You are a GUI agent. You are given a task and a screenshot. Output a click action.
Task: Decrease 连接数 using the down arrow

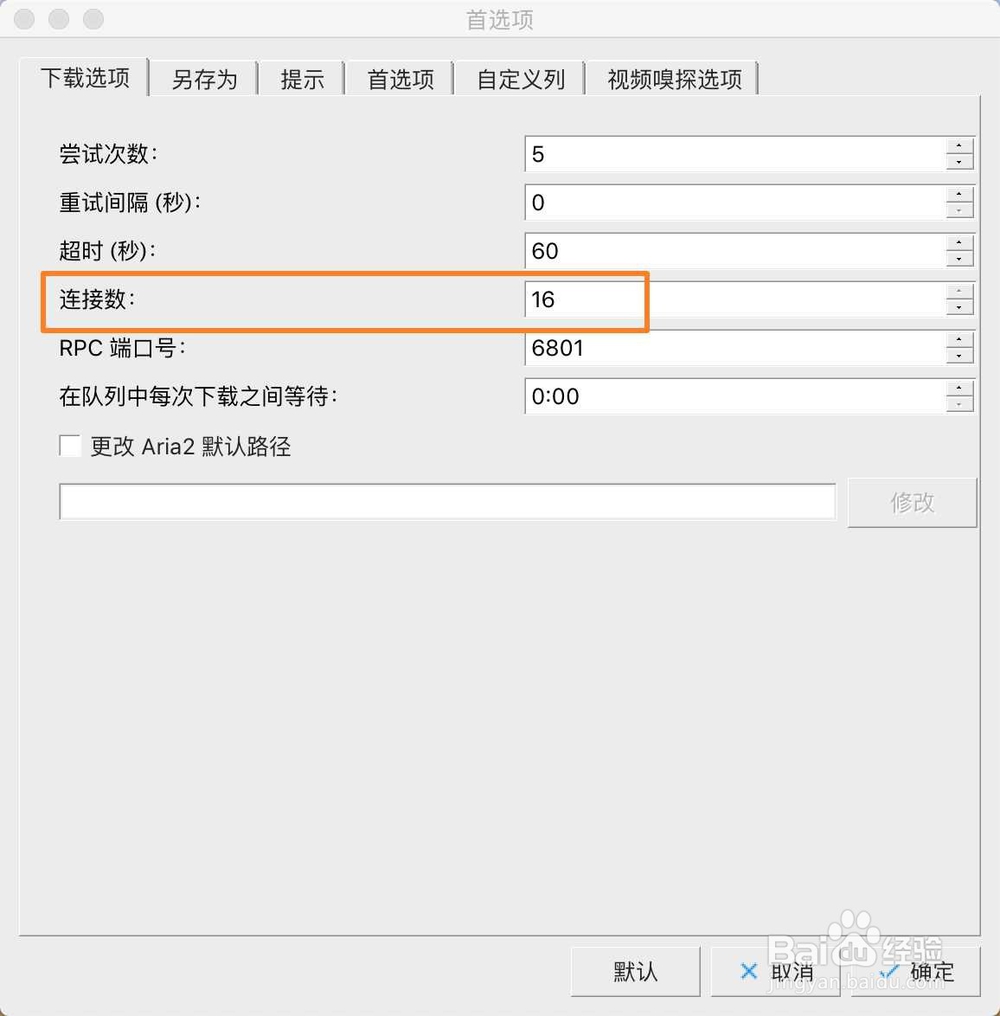[959, 307]
